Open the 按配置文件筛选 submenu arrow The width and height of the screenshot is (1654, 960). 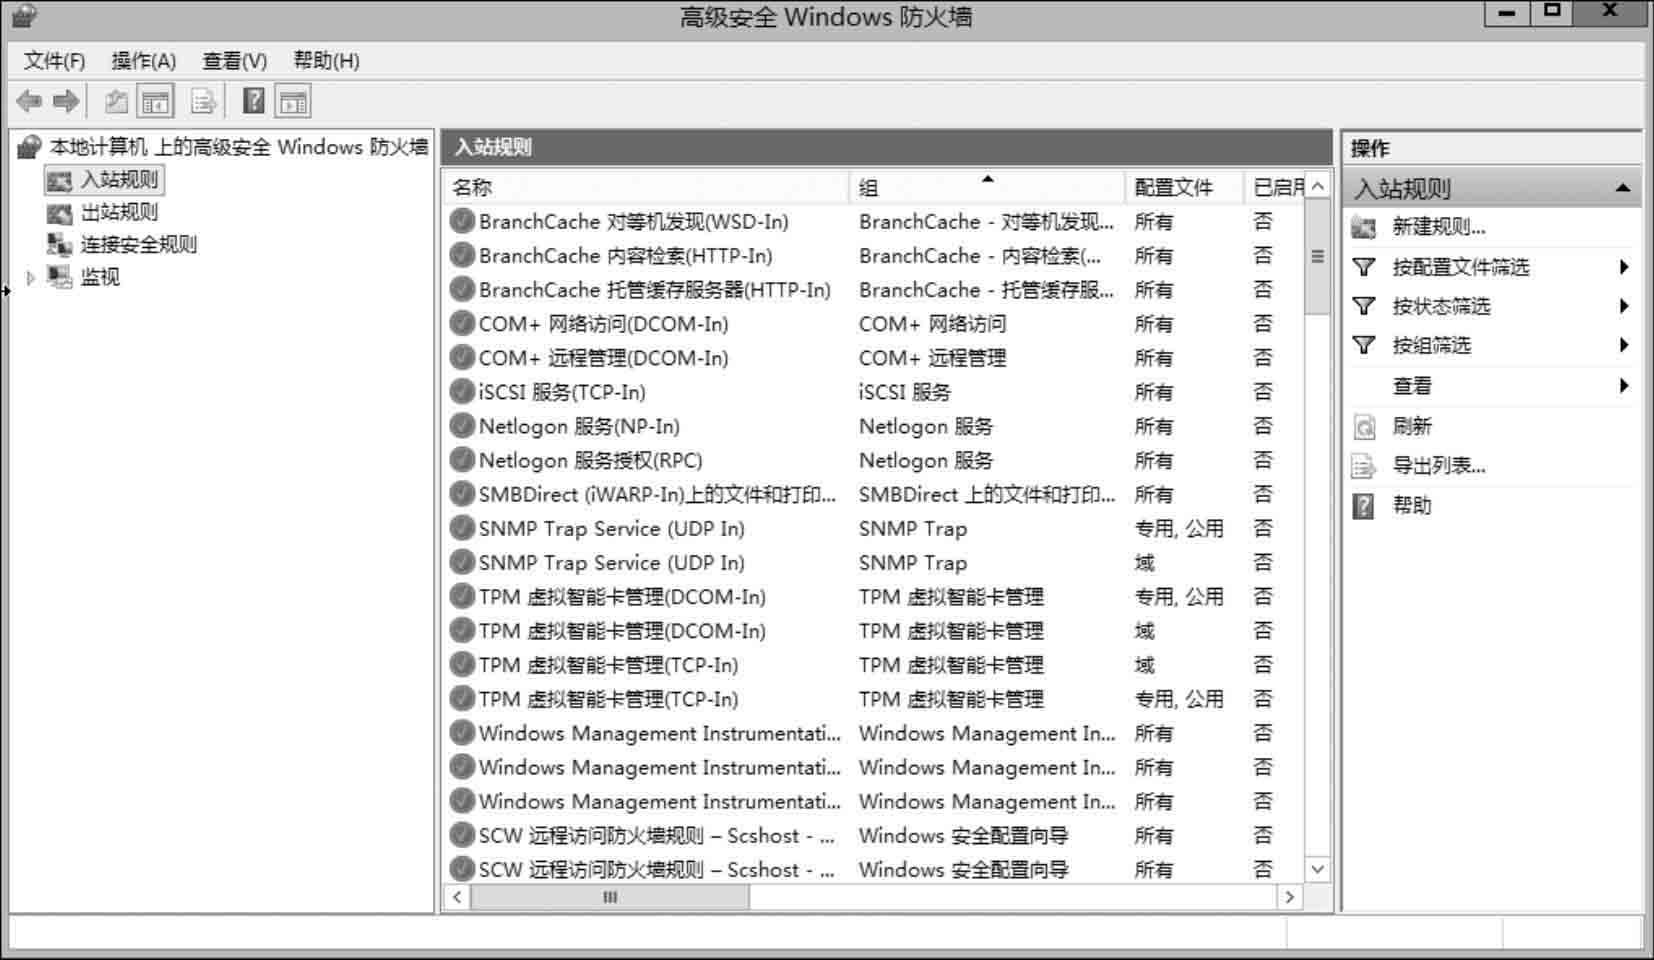(1624, 267)
